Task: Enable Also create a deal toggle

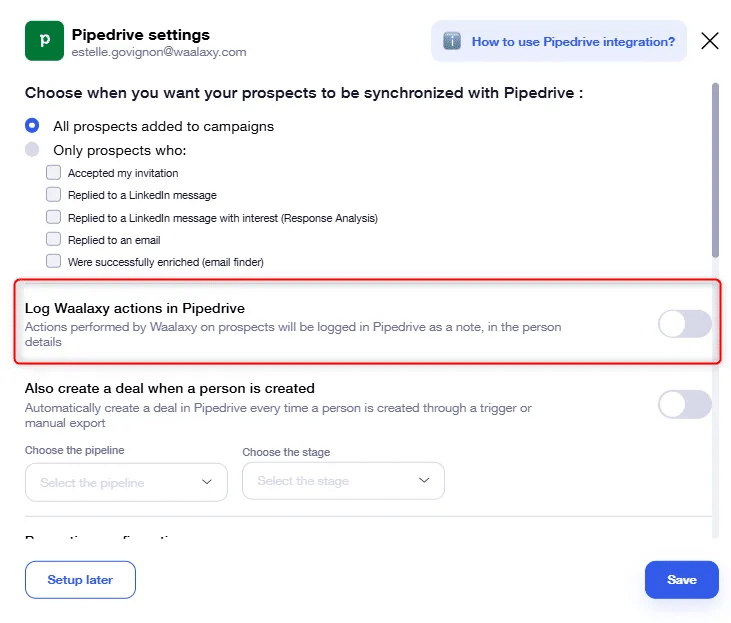Action: point(684,404)
